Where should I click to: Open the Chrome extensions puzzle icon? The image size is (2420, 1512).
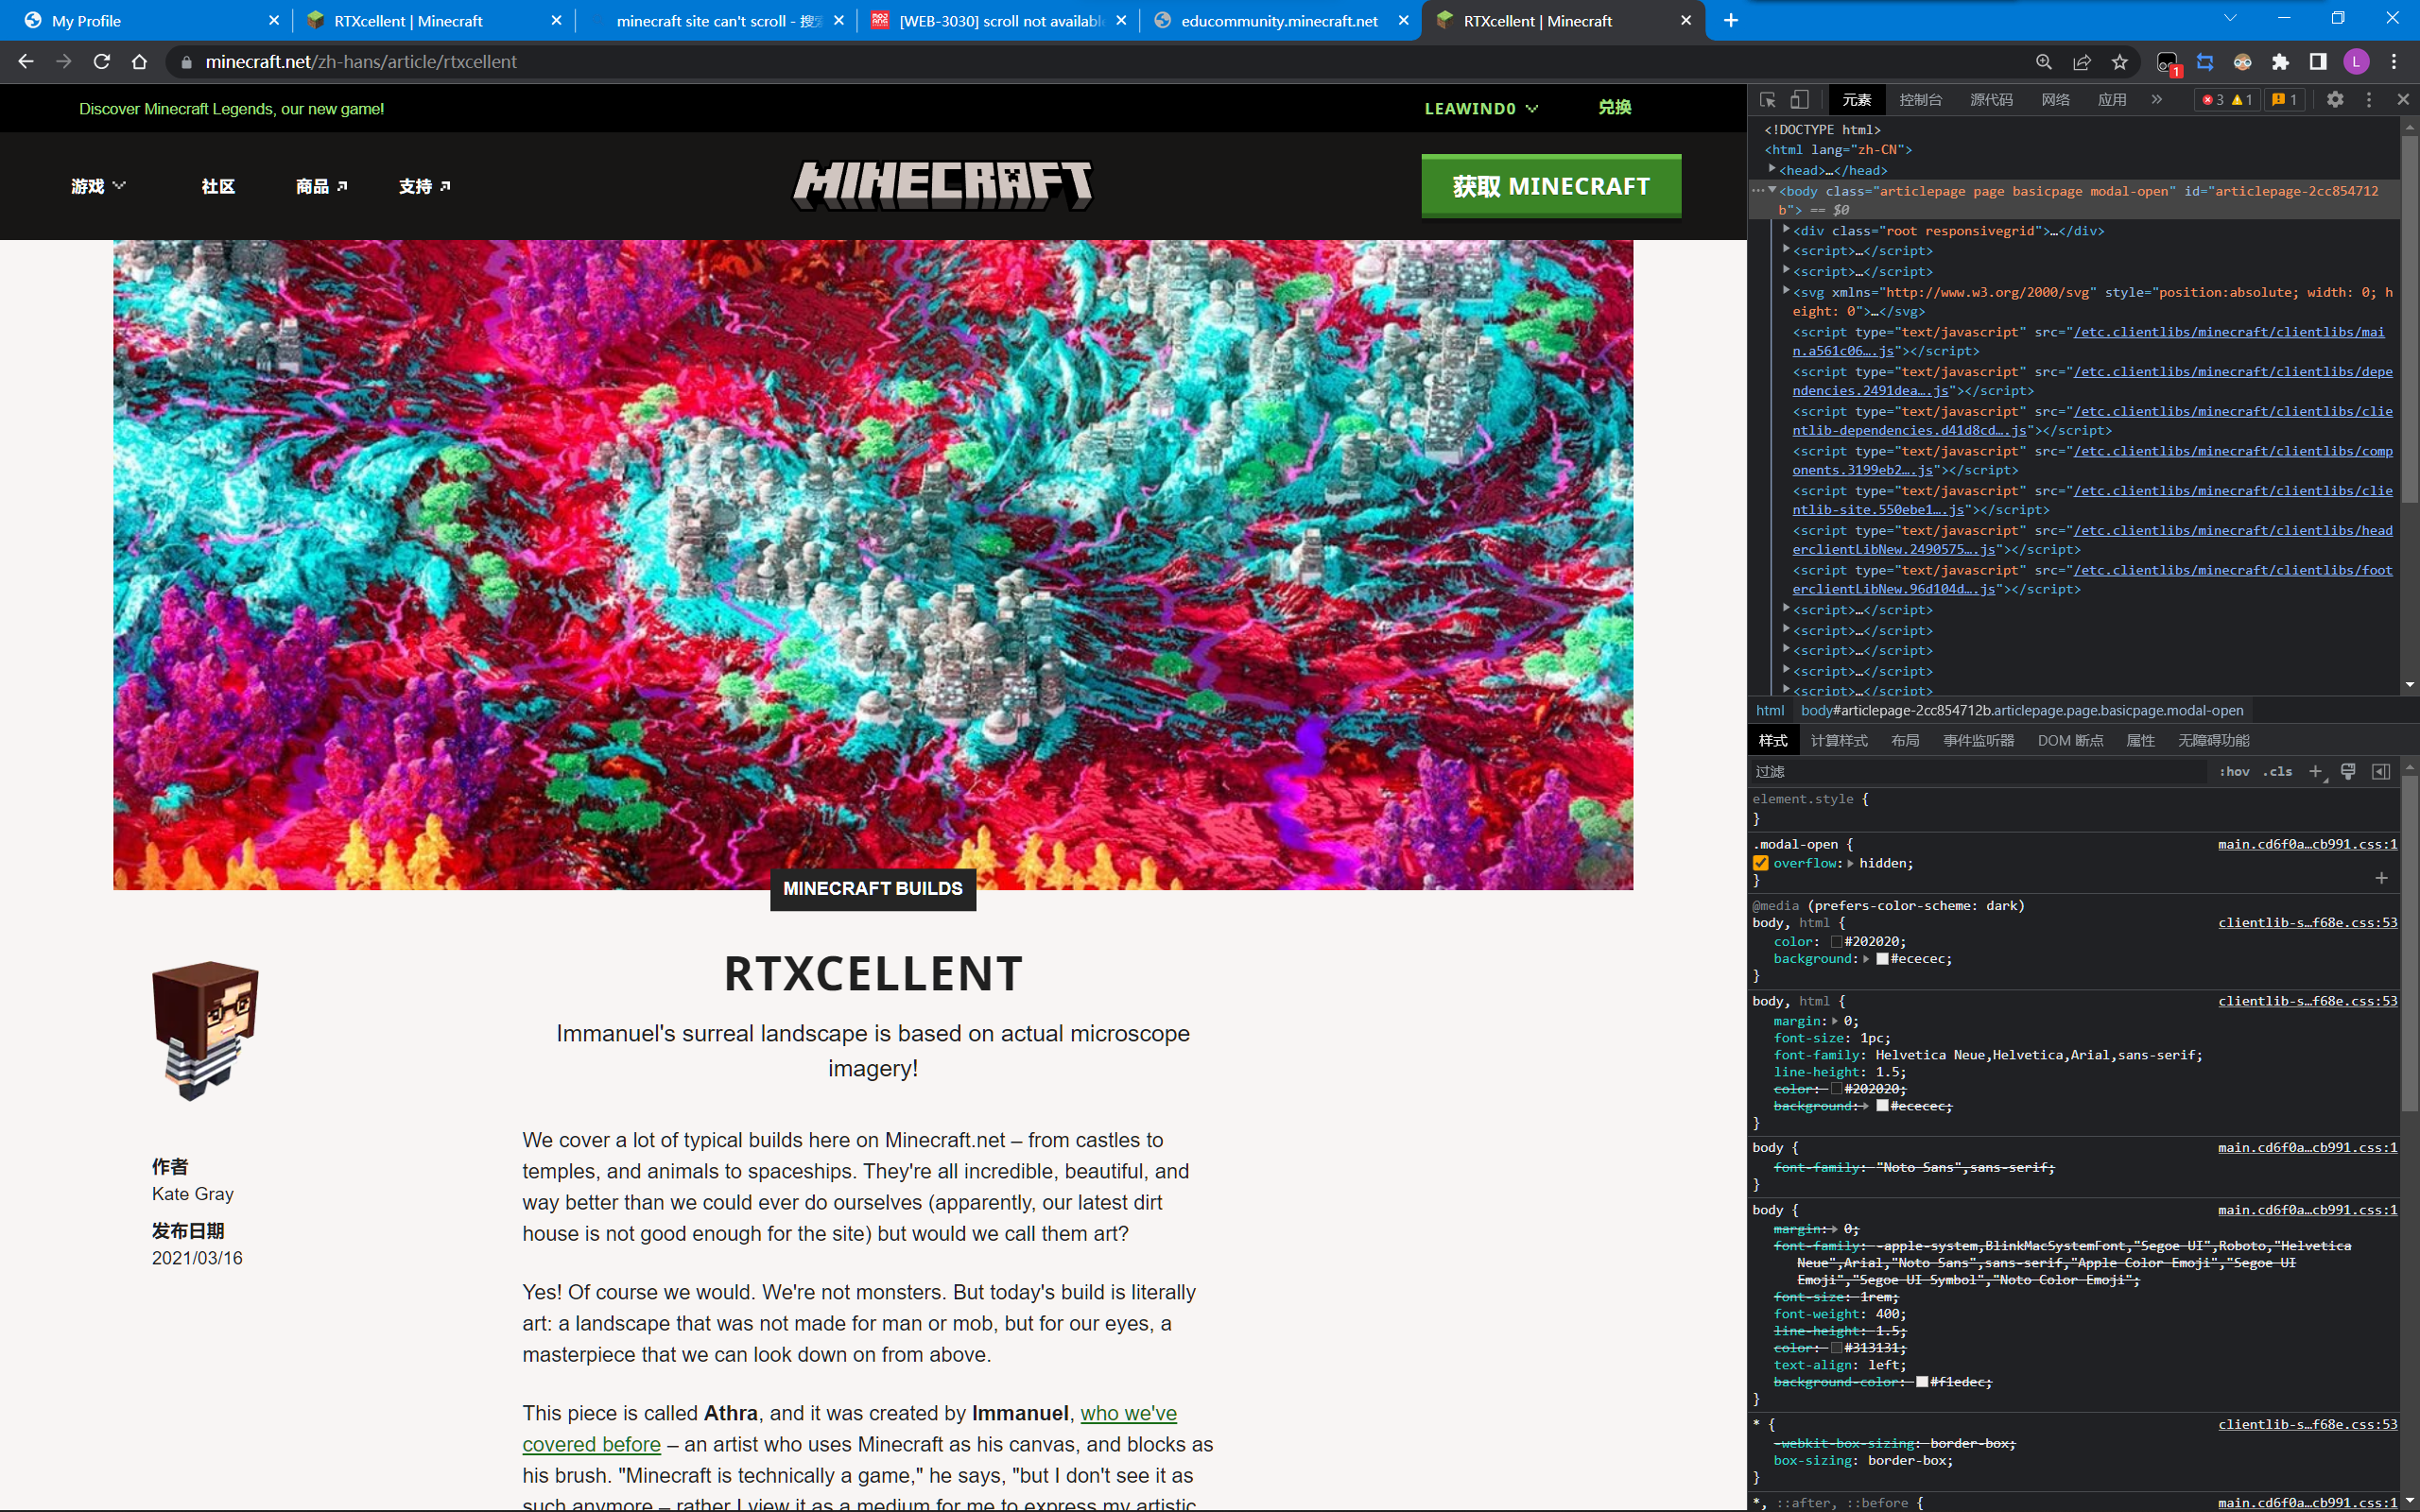[x=2280, y=62]
